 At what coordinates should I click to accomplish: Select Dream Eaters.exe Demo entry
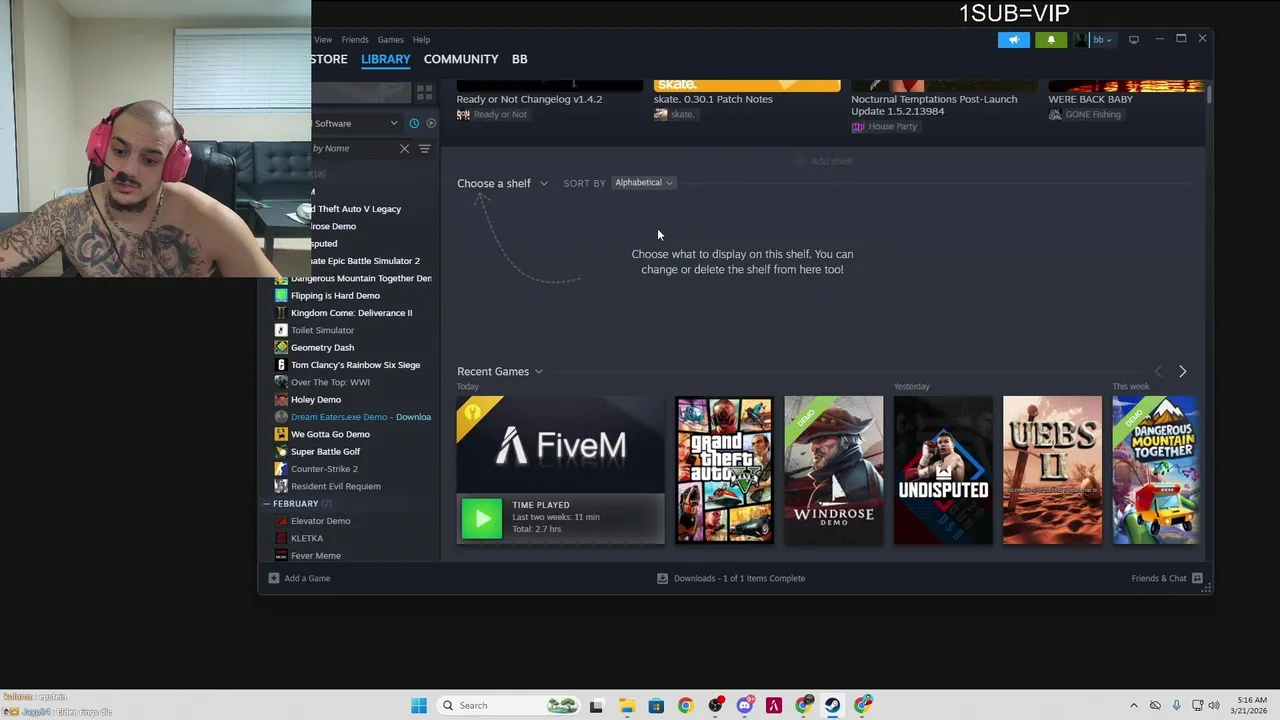[x=353, y=417]
